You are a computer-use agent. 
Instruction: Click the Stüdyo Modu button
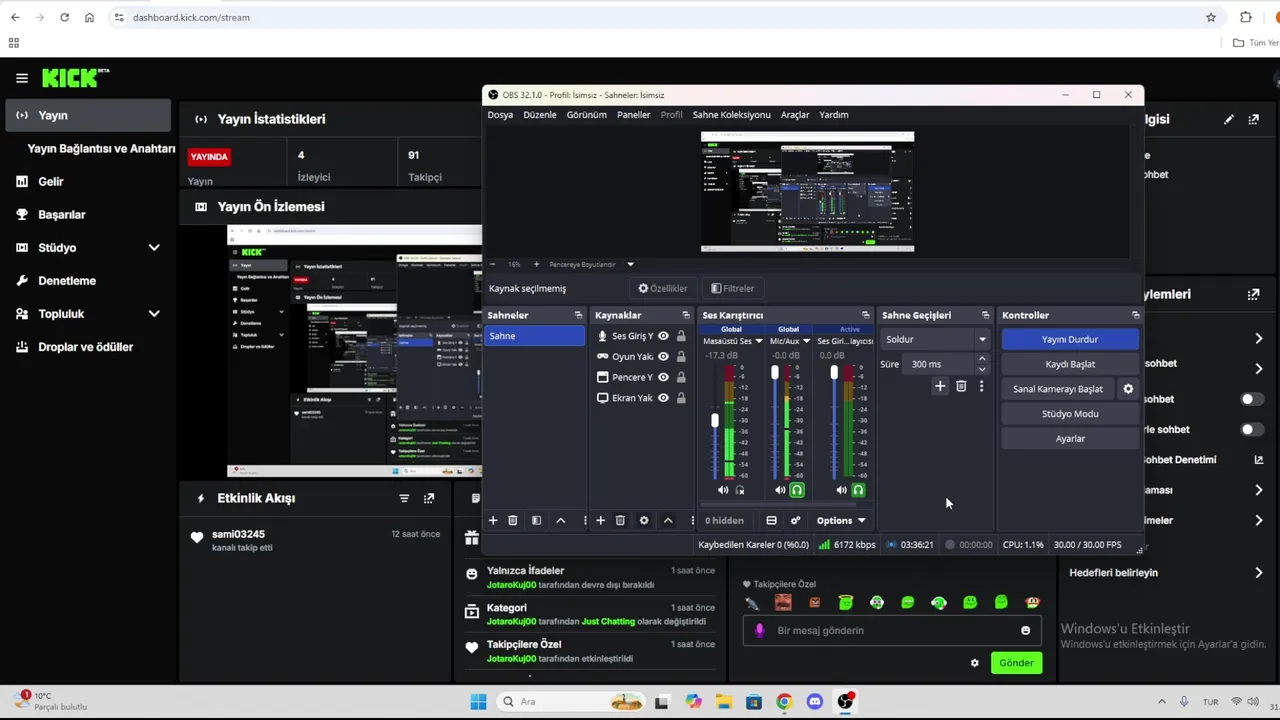click(x=1070, y=414)
